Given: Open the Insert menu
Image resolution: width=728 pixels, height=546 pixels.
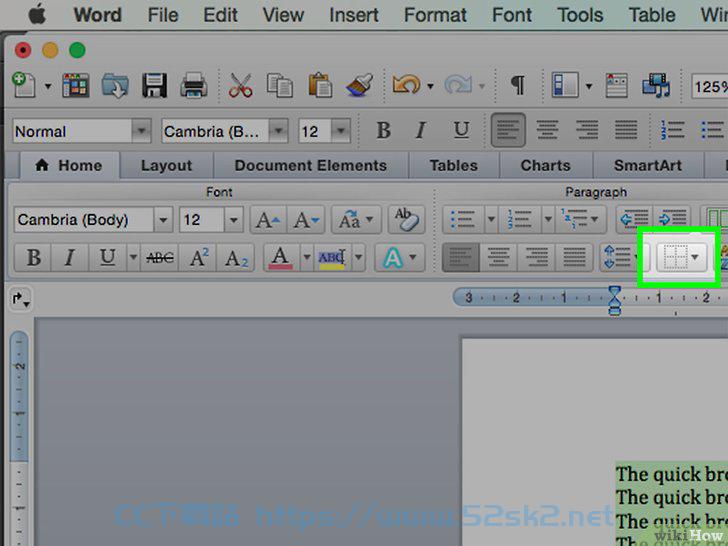Looking at the screenshot, I should click(354, 15).
